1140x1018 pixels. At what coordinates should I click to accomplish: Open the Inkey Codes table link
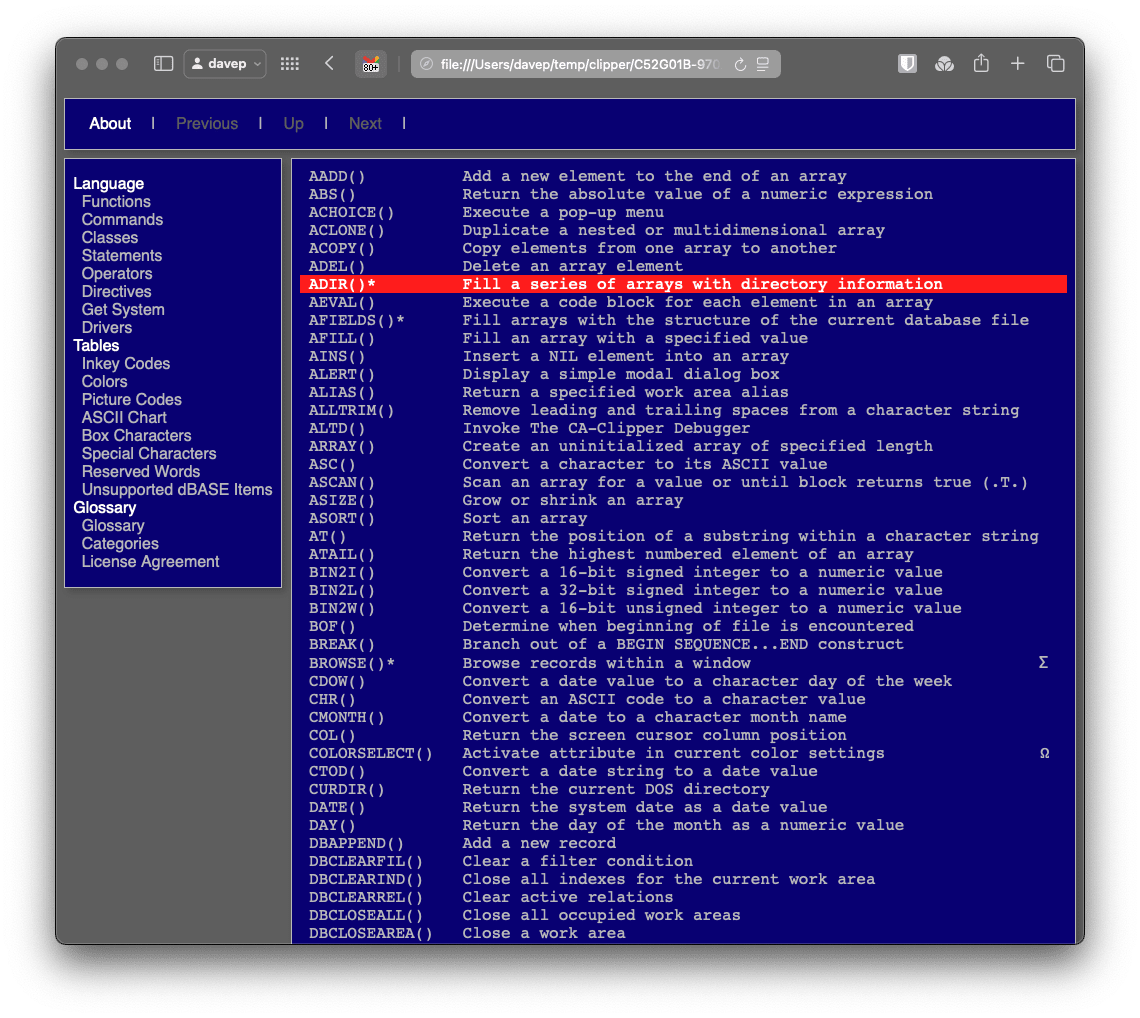[126, 364]
